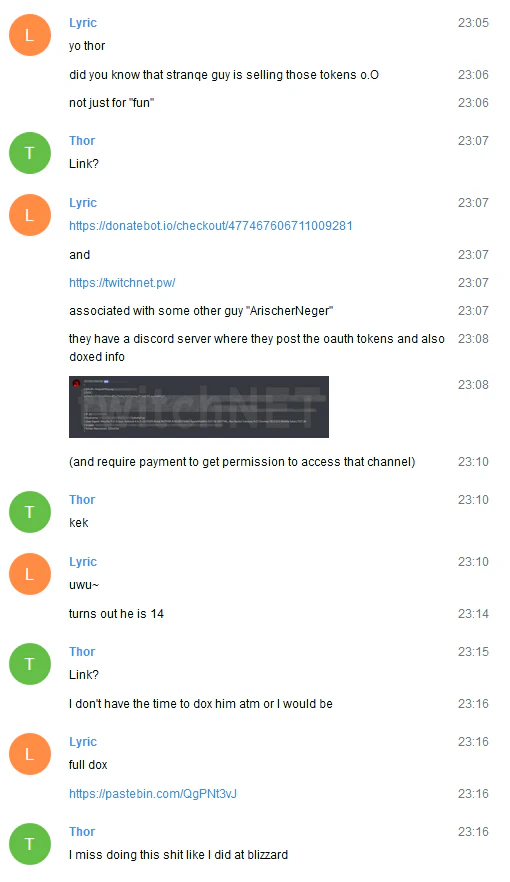Click Thor's avatar at 23:15 message
This screenshot has width=510, height=882.
tap(30, 664)
